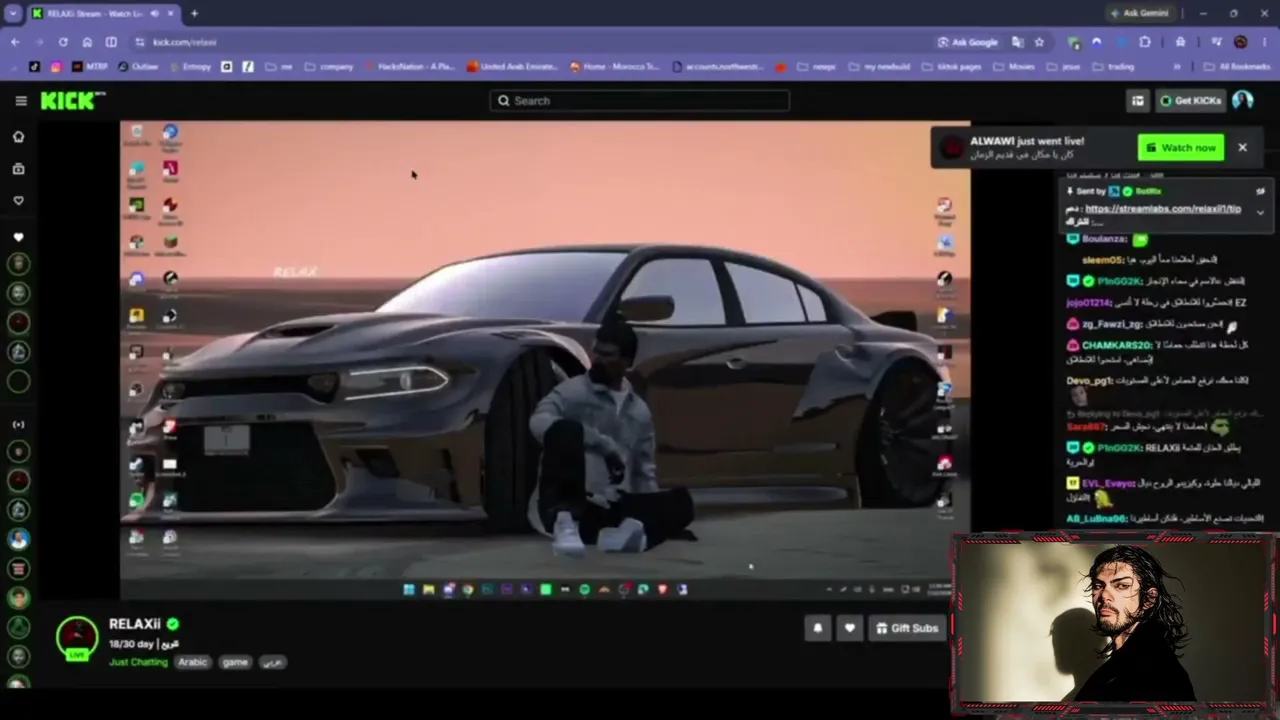Viewport: 1280px width, 720px height.
Task: Toggle the browser side panel icon
Action: point(111,42)
